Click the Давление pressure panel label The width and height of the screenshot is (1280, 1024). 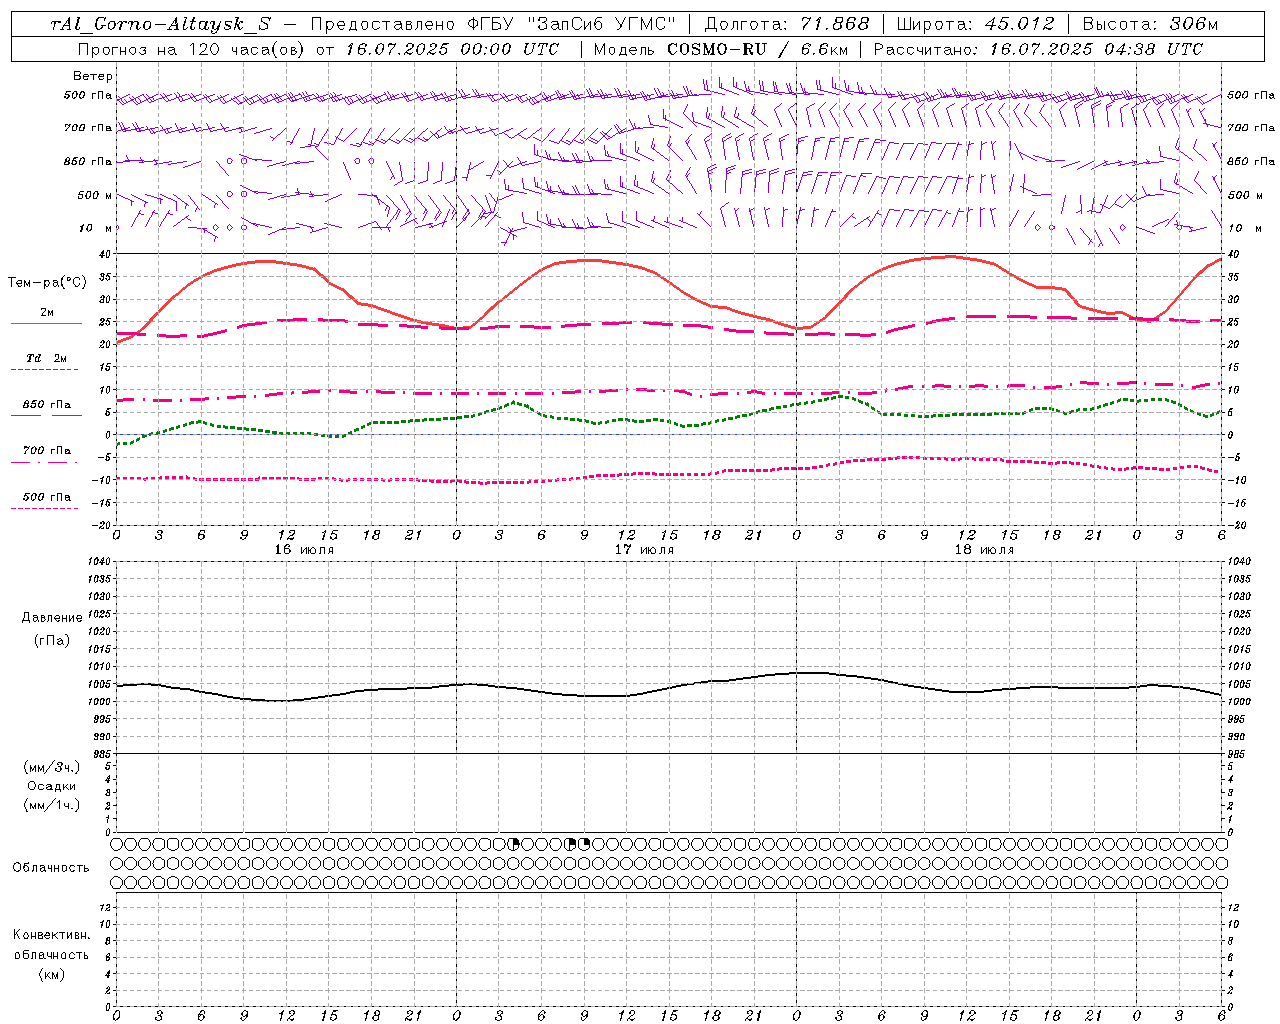[52, 617]
